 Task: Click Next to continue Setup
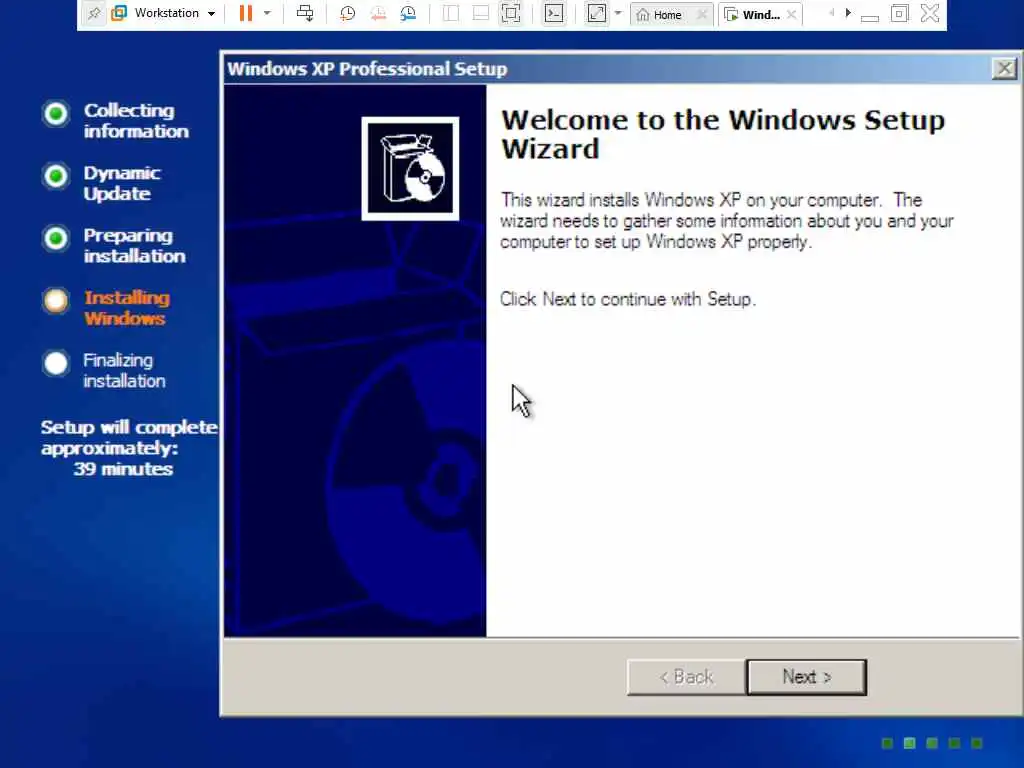[x=807, y=677]
